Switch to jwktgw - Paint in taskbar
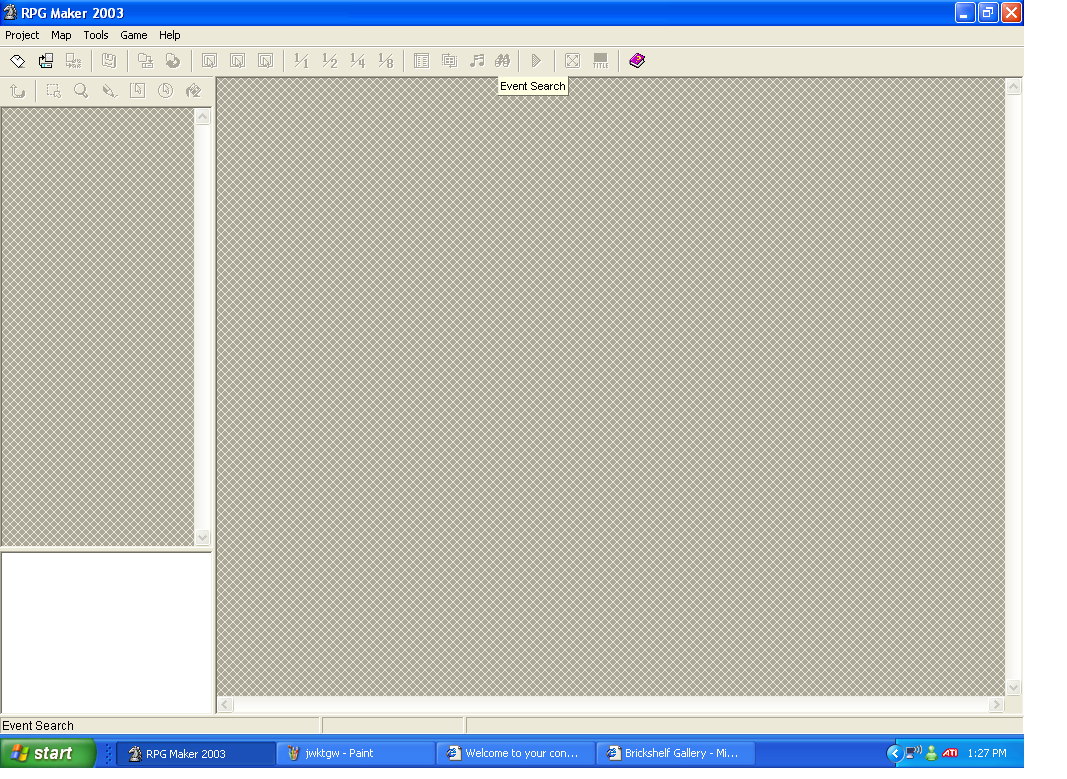The width and height of the screenshot is (1067, 779). pyautogui.click(x=355, y=753)
